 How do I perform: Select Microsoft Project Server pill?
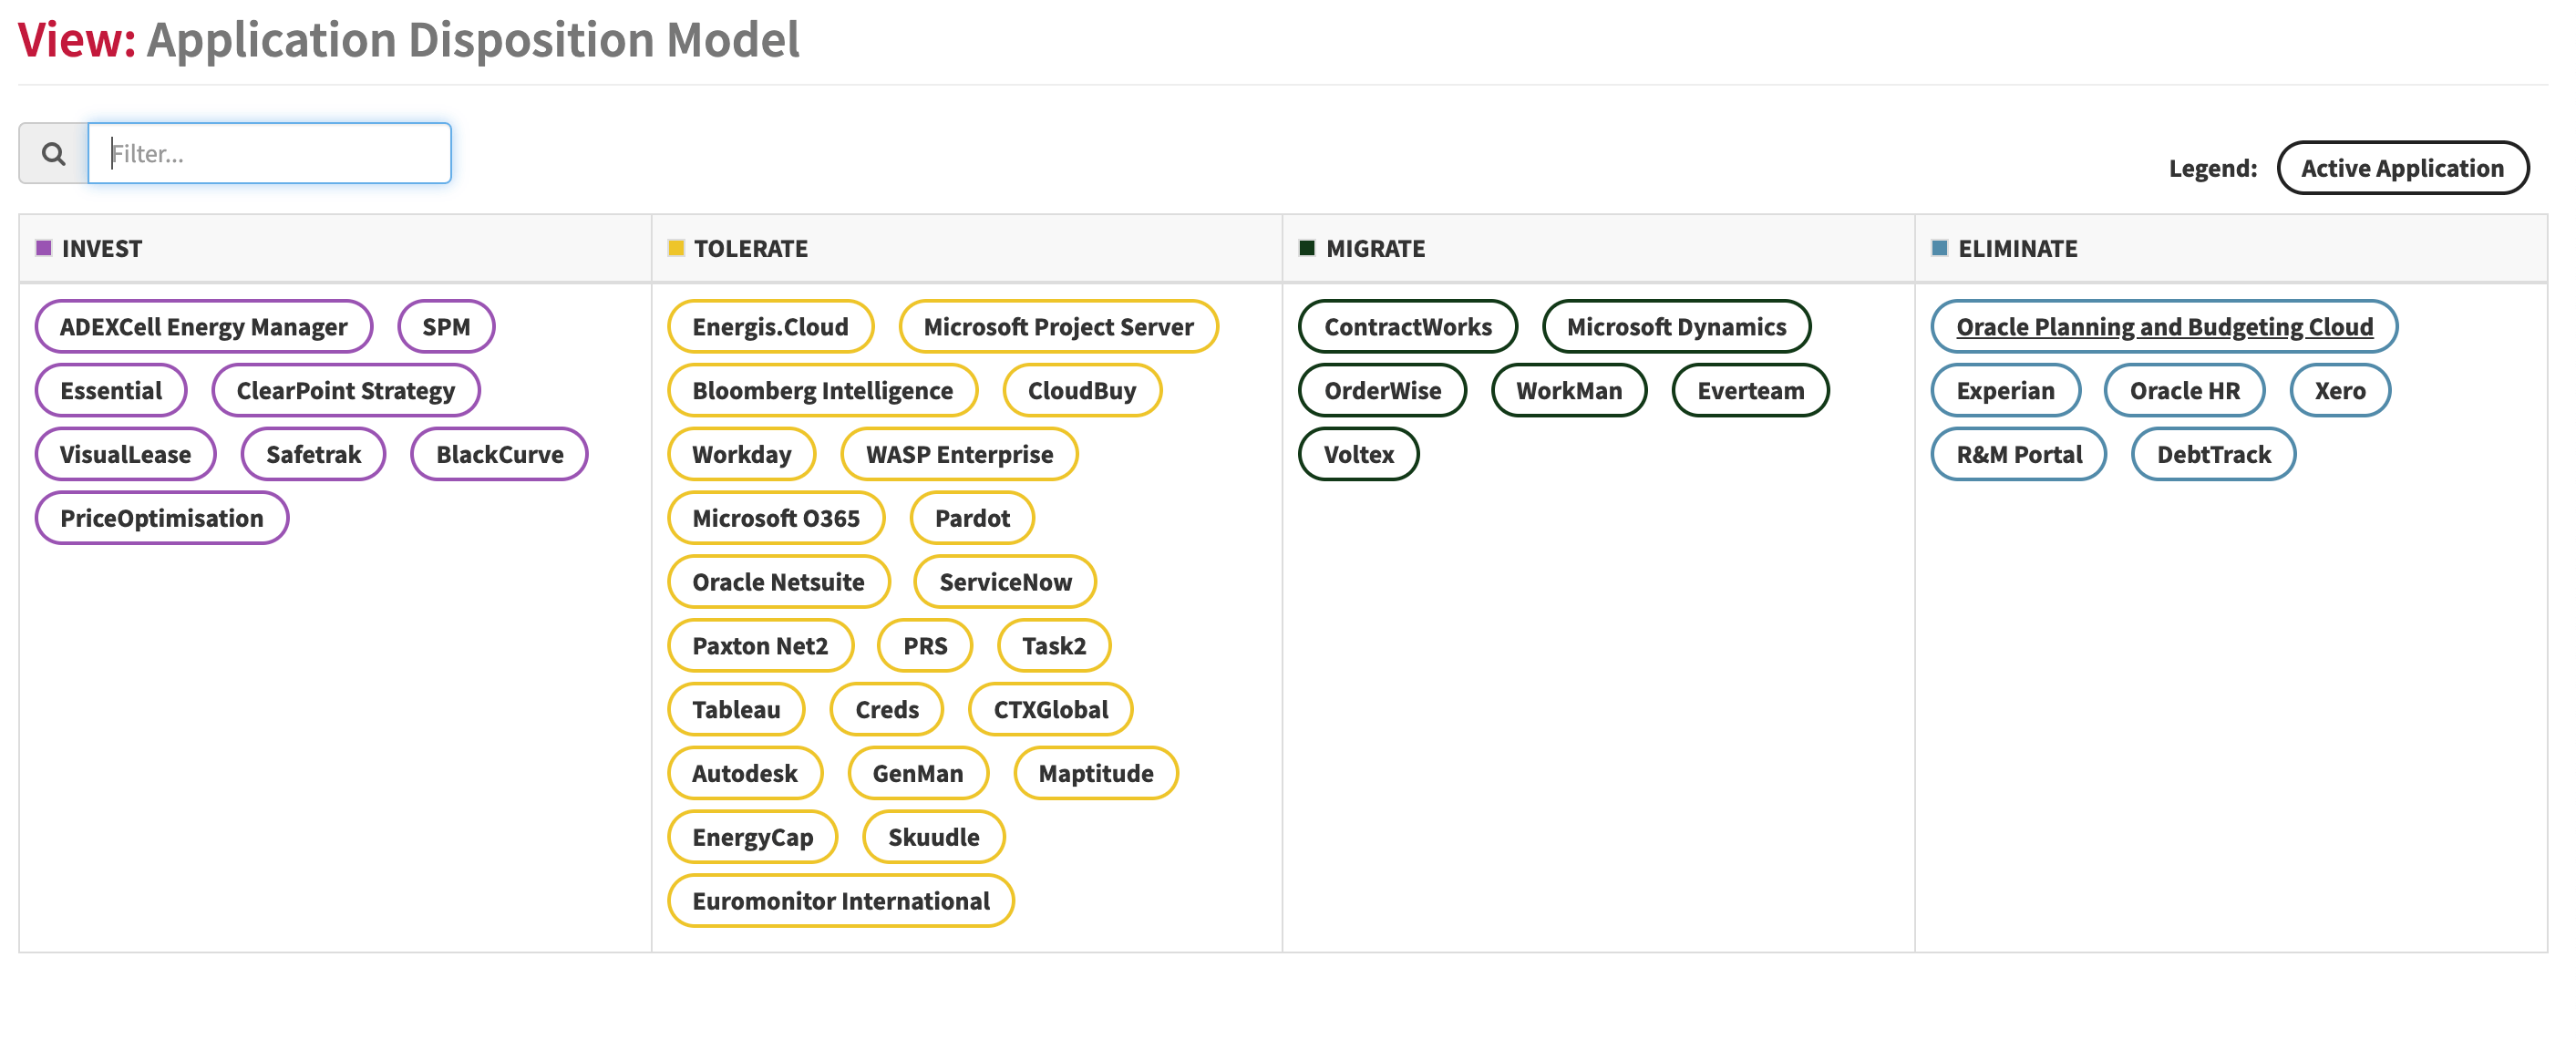tap(1058, 327)
